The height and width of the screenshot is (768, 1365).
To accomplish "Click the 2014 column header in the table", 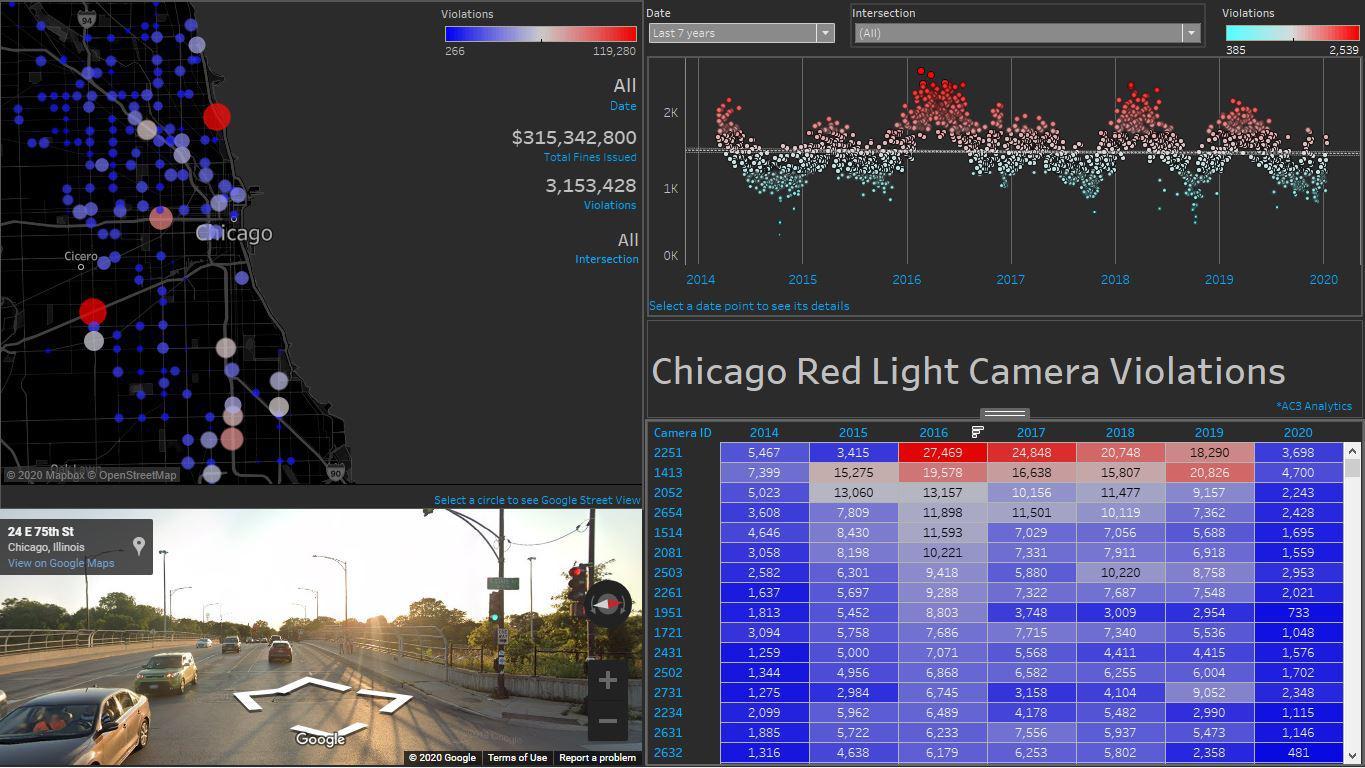I will [764, 432].
